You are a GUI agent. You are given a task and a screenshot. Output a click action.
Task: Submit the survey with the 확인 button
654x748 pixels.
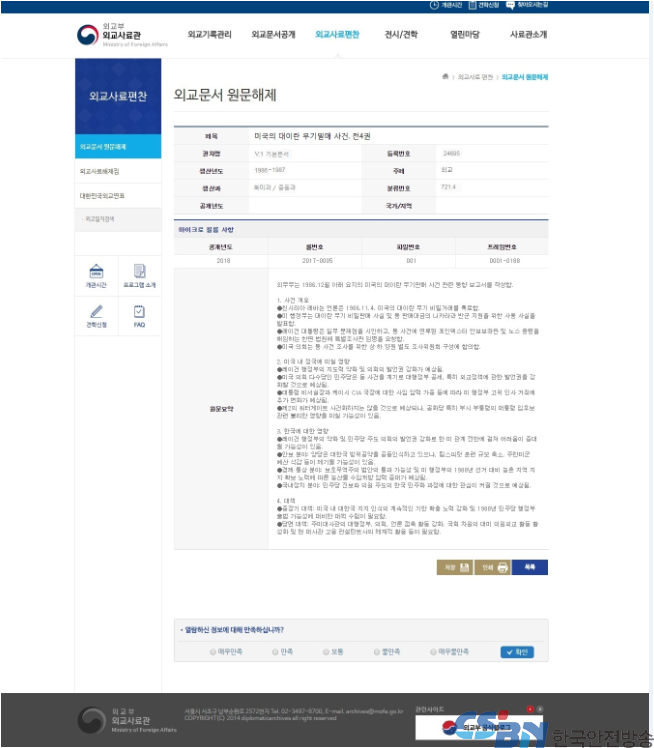[517, 652]
